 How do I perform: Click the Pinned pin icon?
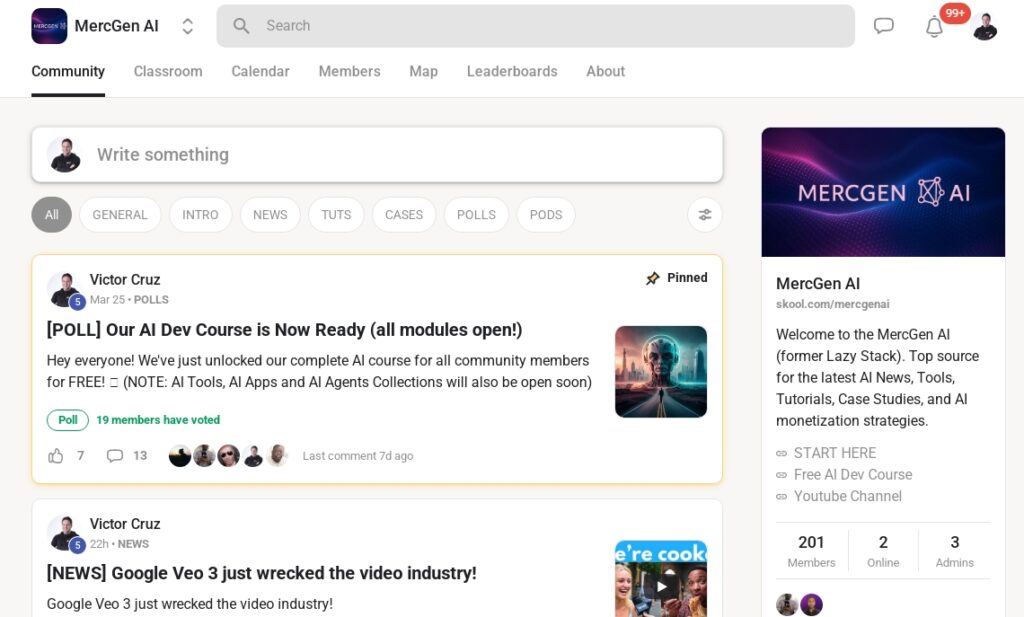pyautogui.click(x=652, y=278)
